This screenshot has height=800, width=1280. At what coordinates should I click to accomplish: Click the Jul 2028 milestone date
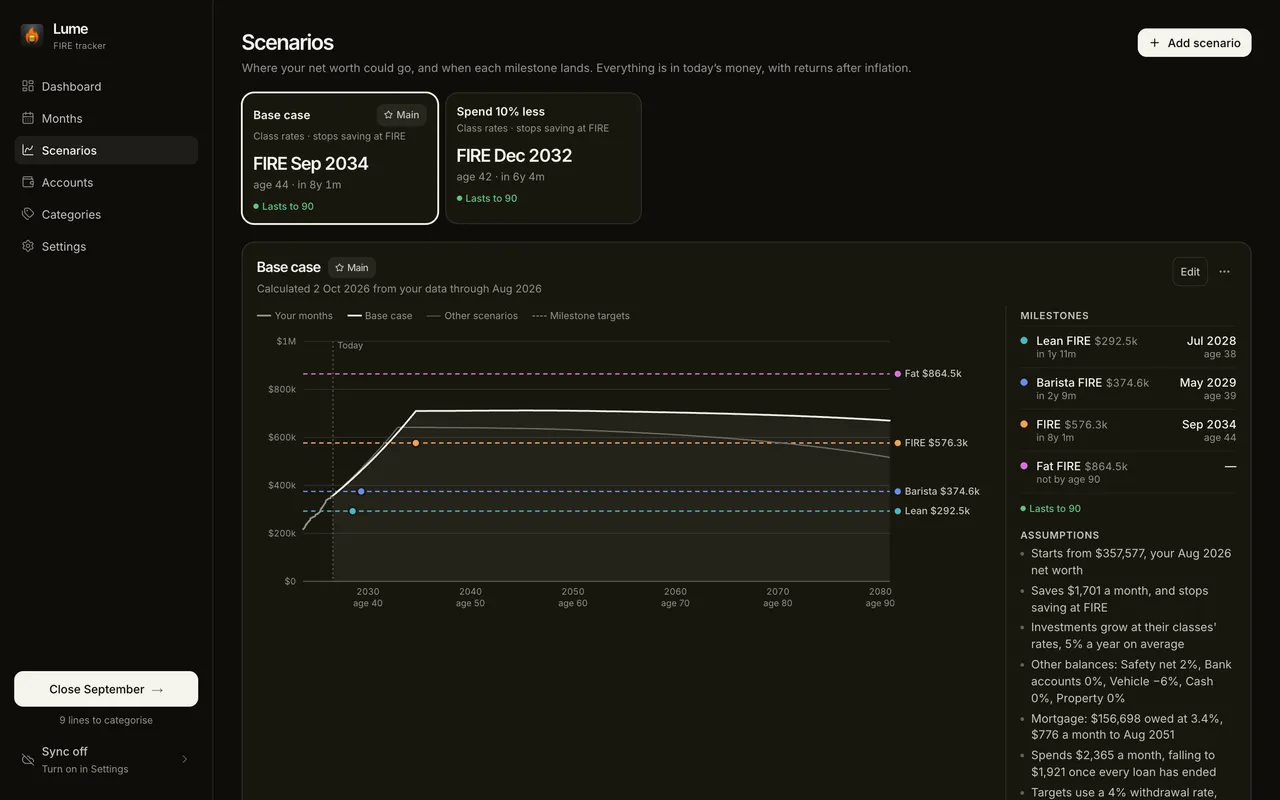tap(1211, 341)
